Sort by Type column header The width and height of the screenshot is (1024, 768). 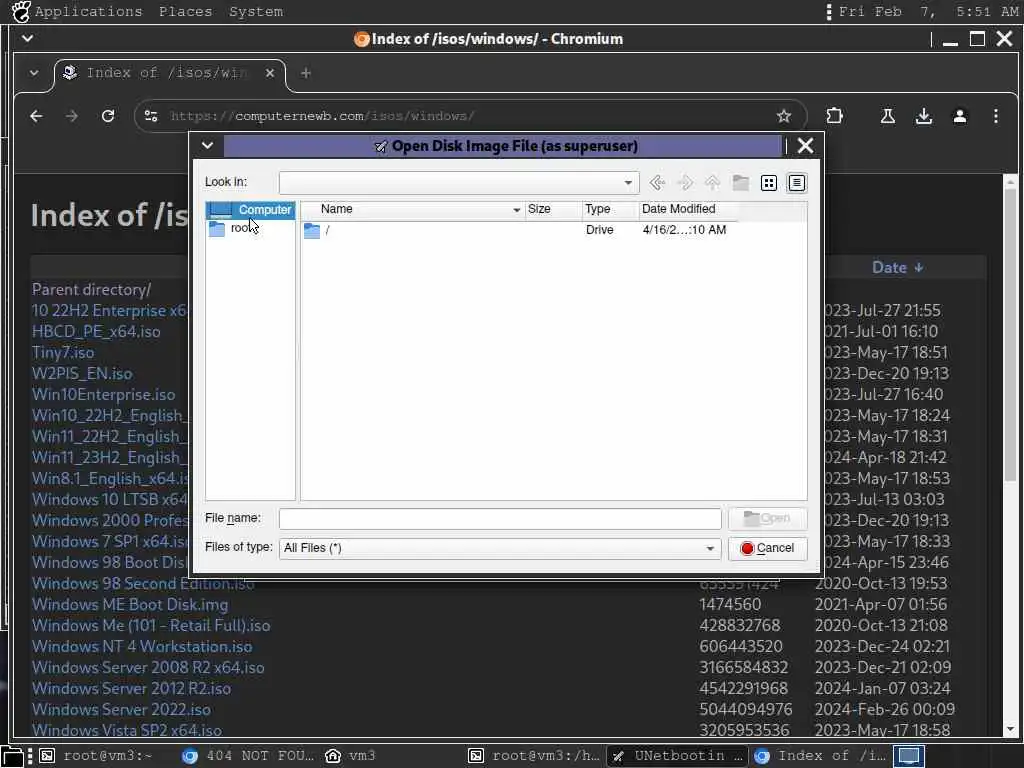pyautogui.click(x=609, y=209)
